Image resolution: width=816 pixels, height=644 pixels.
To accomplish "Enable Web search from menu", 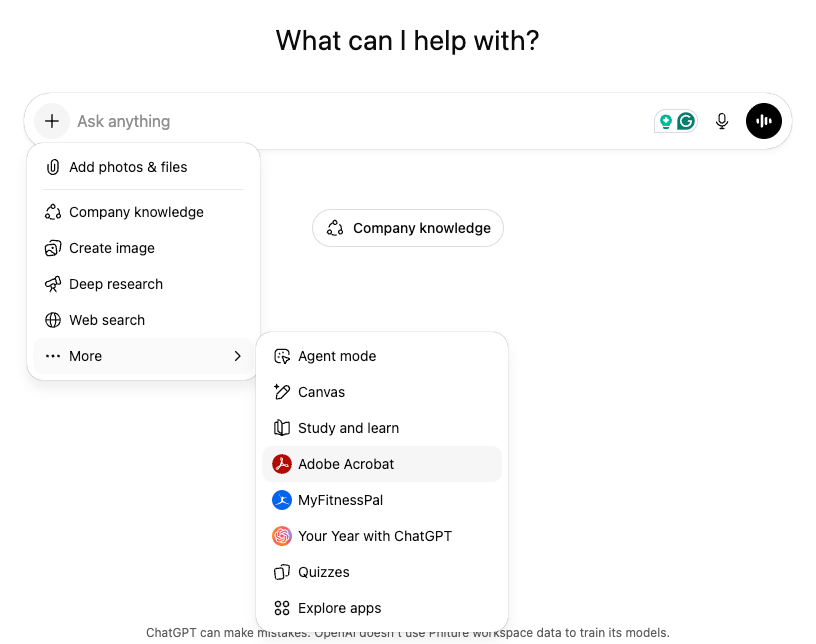I will pyautogui.click(x=106, y=320).
